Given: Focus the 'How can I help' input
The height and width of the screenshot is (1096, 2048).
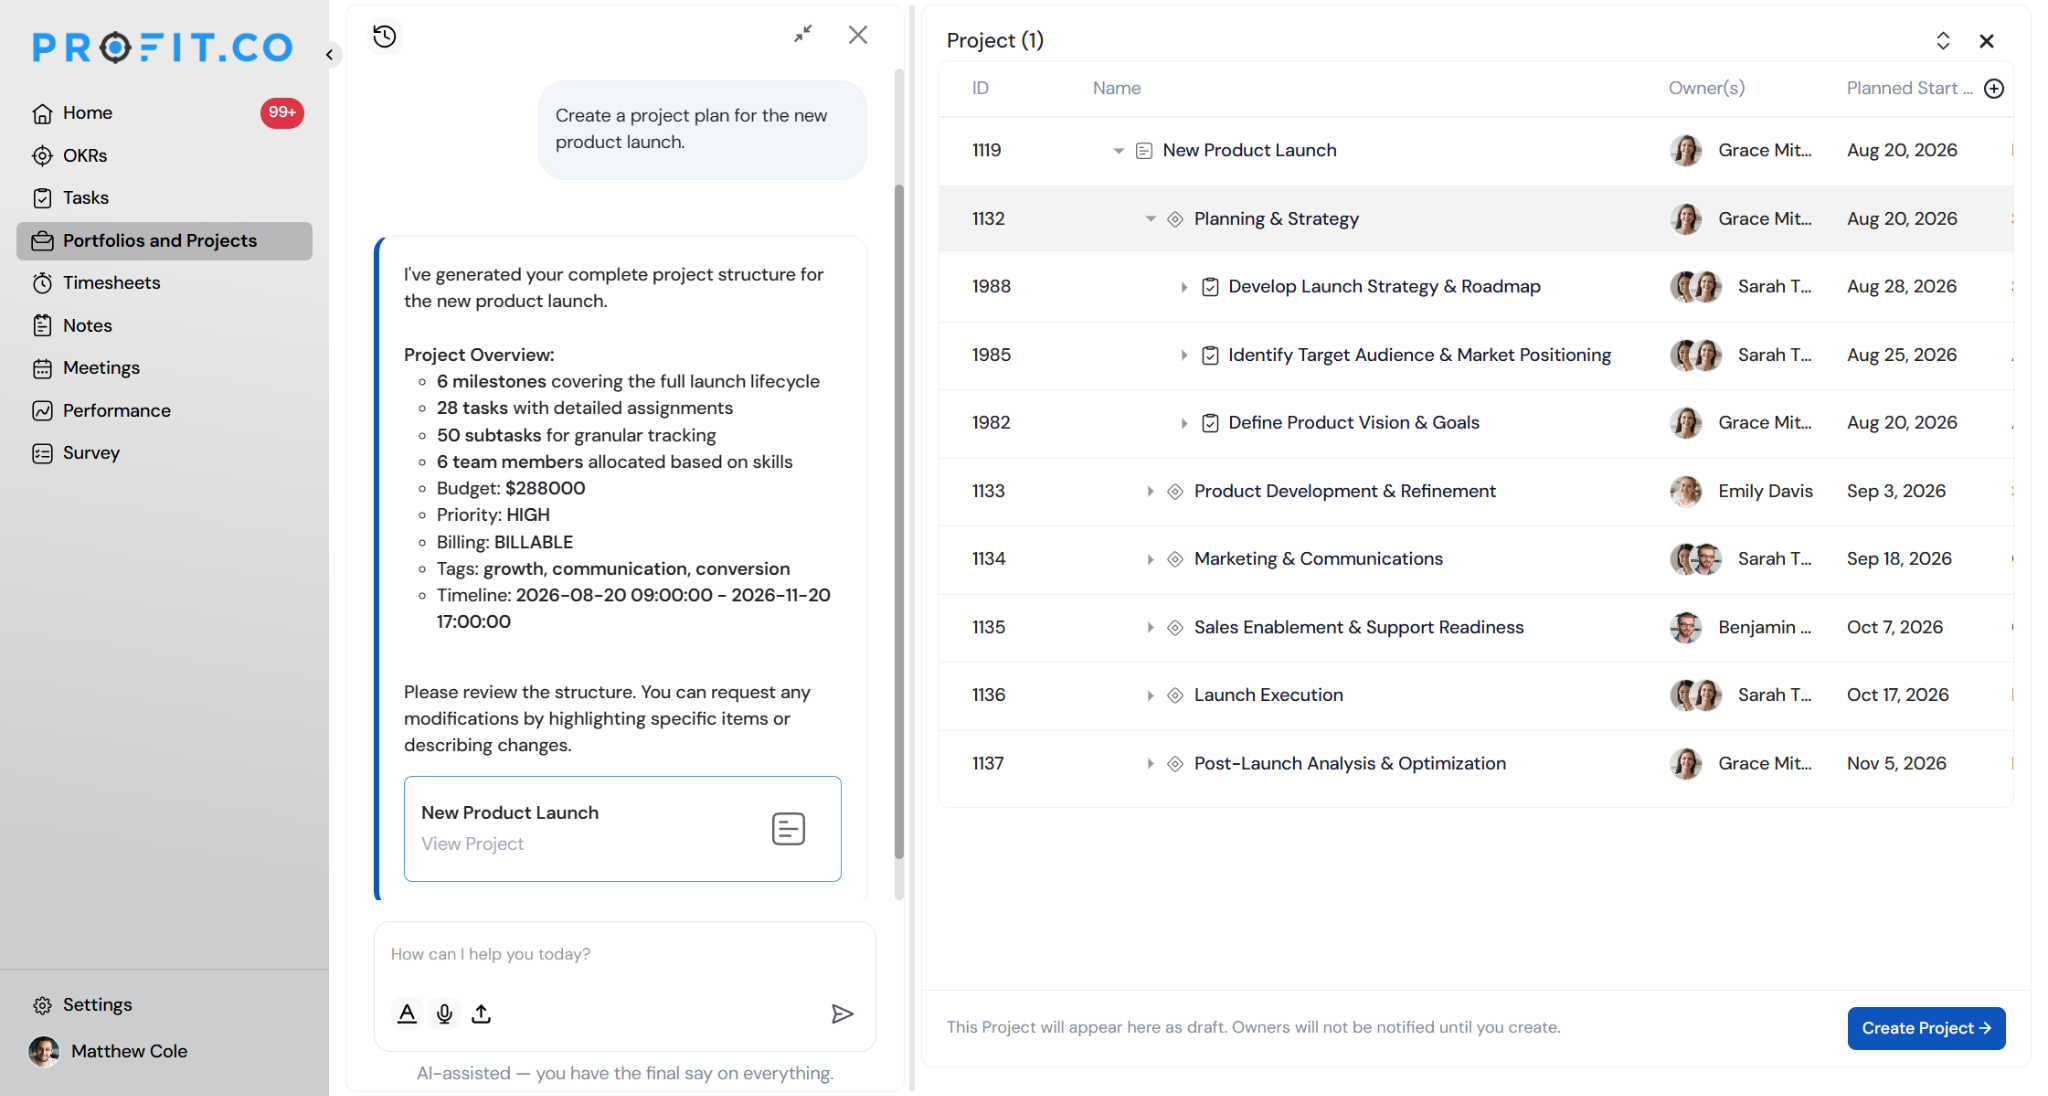Looking at the screenshot, I should tap(624, 955).
